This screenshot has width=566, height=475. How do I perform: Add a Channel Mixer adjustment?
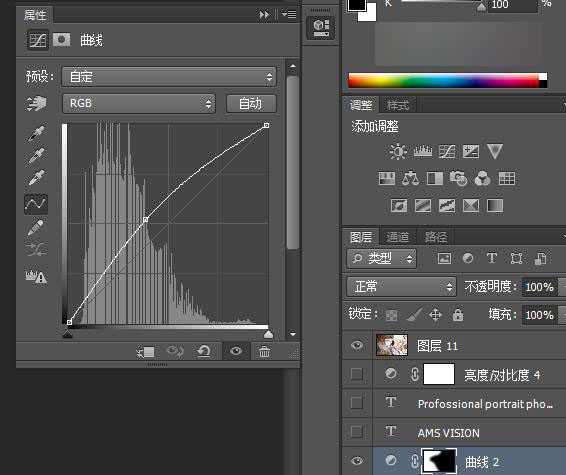pos(482,178)
